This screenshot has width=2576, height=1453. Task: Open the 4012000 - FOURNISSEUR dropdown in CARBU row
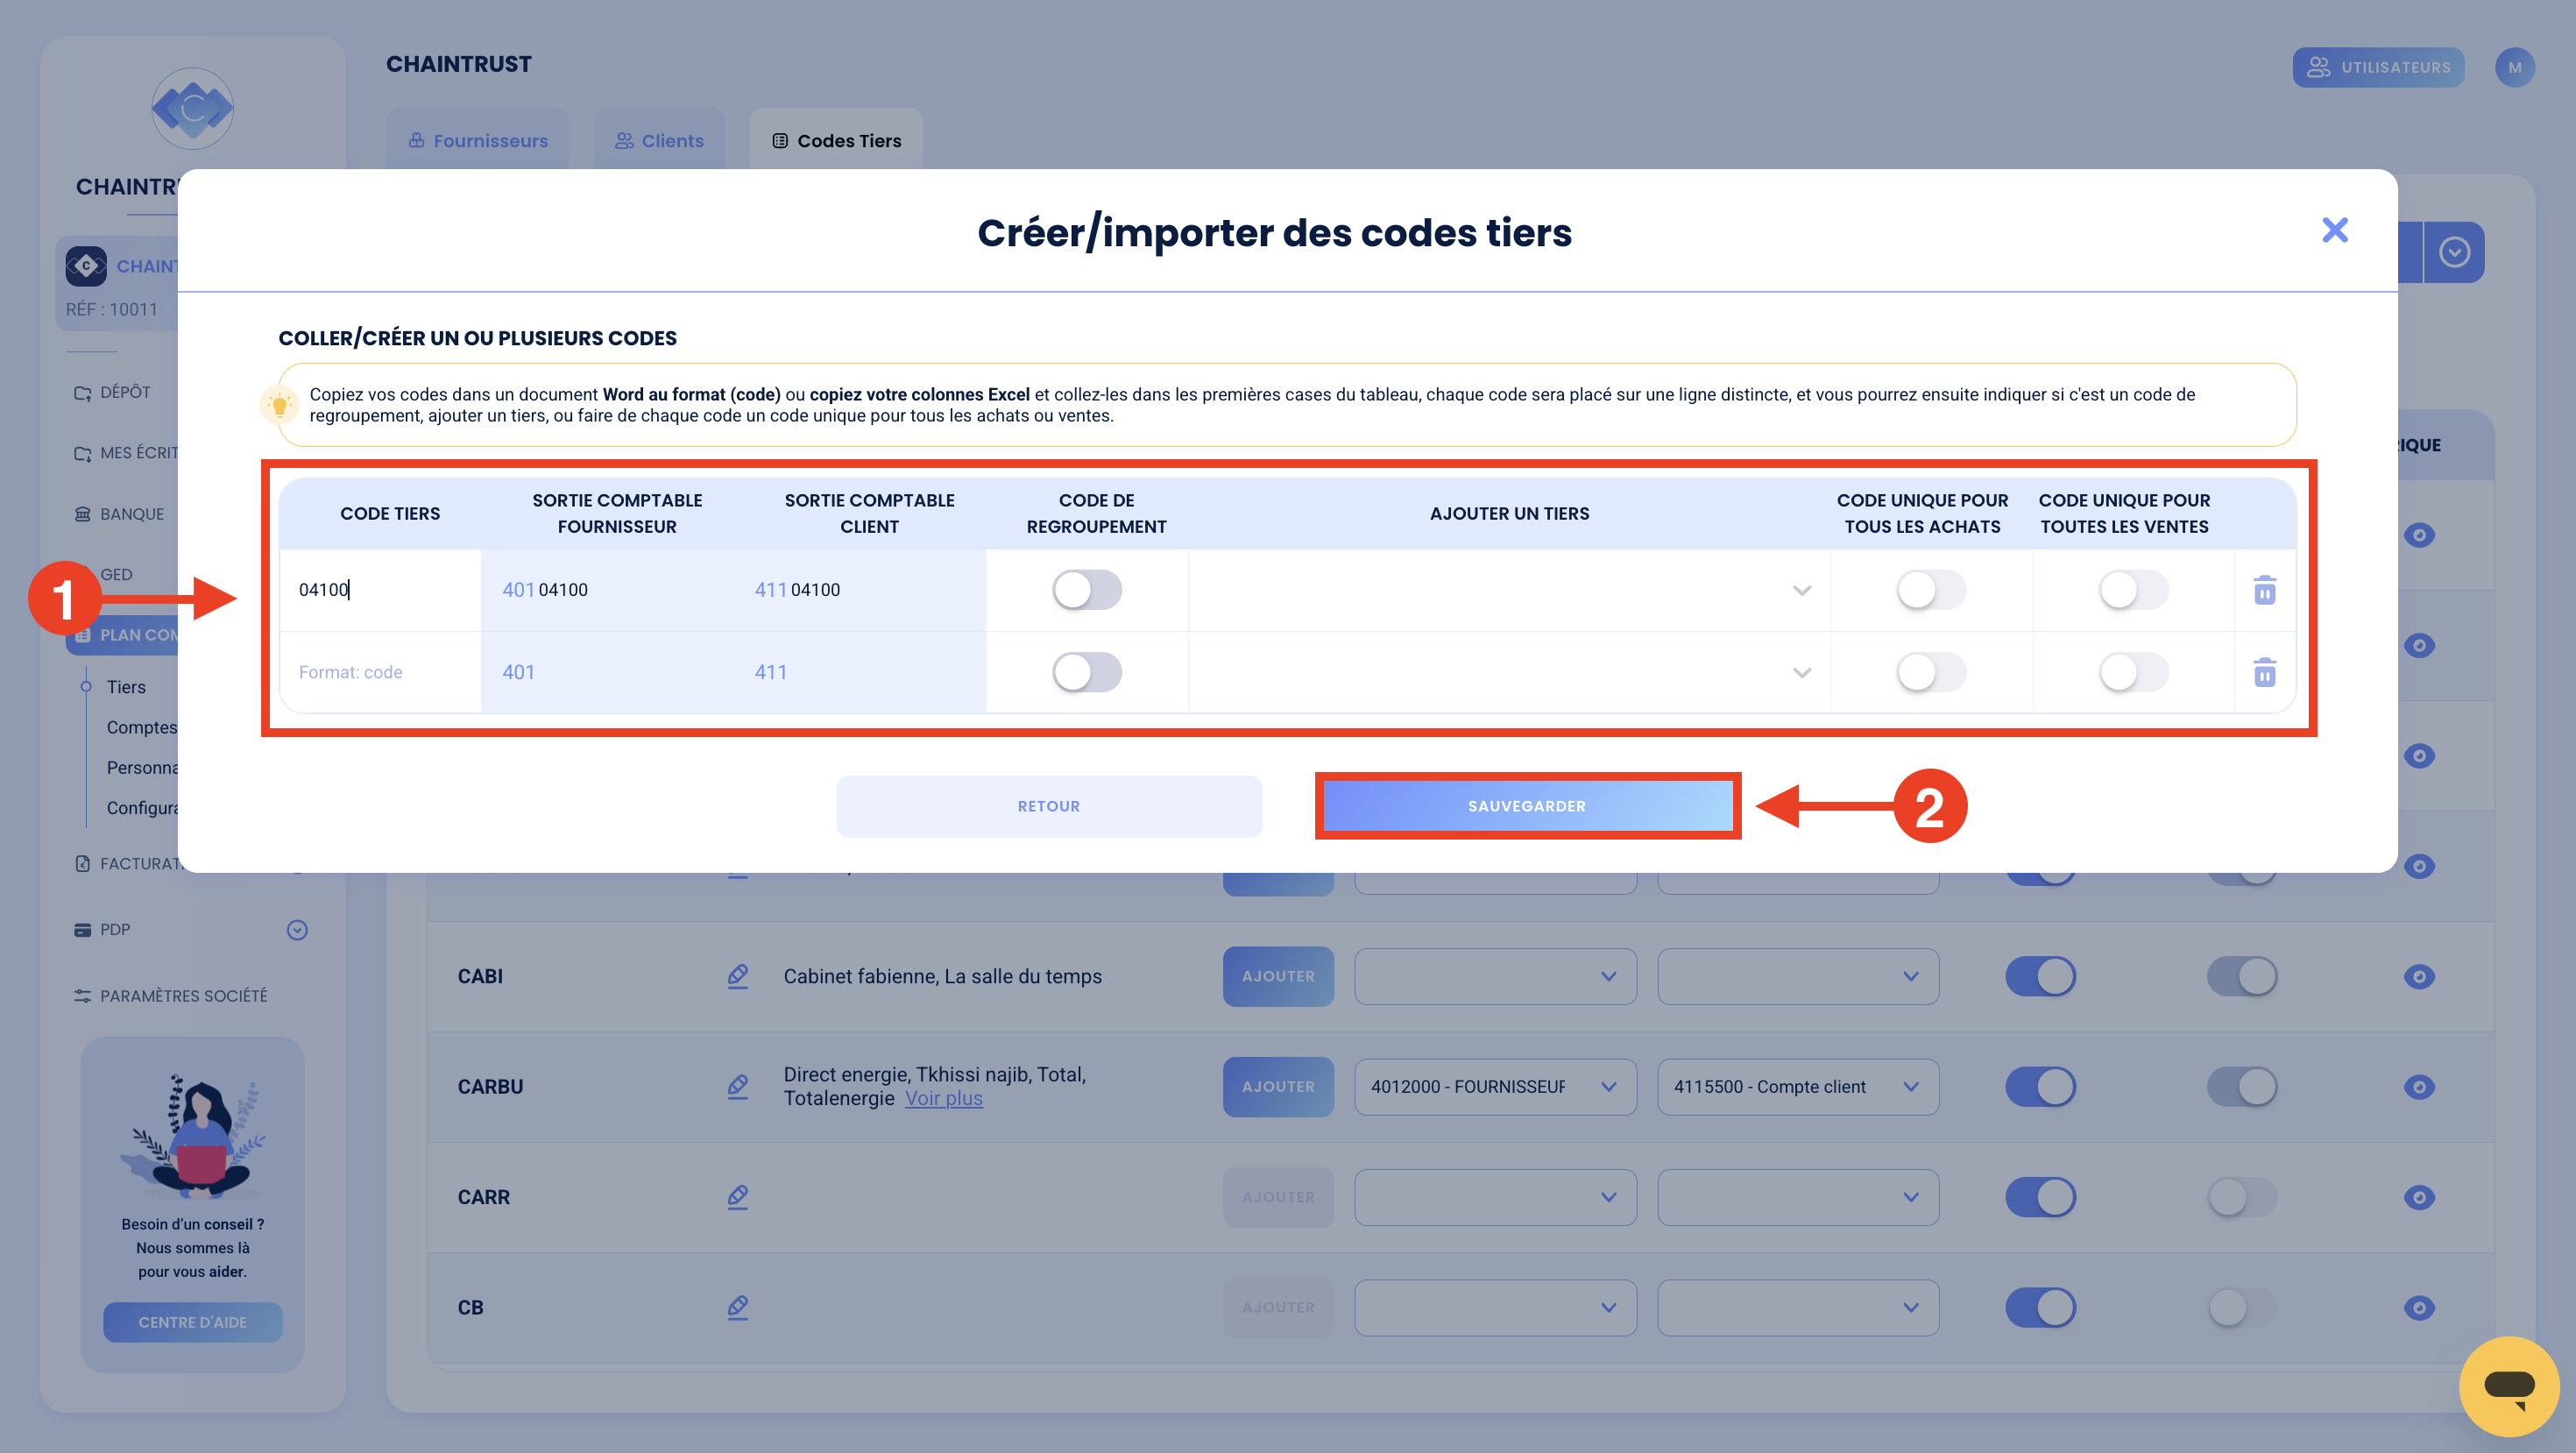[1494, 1086]
